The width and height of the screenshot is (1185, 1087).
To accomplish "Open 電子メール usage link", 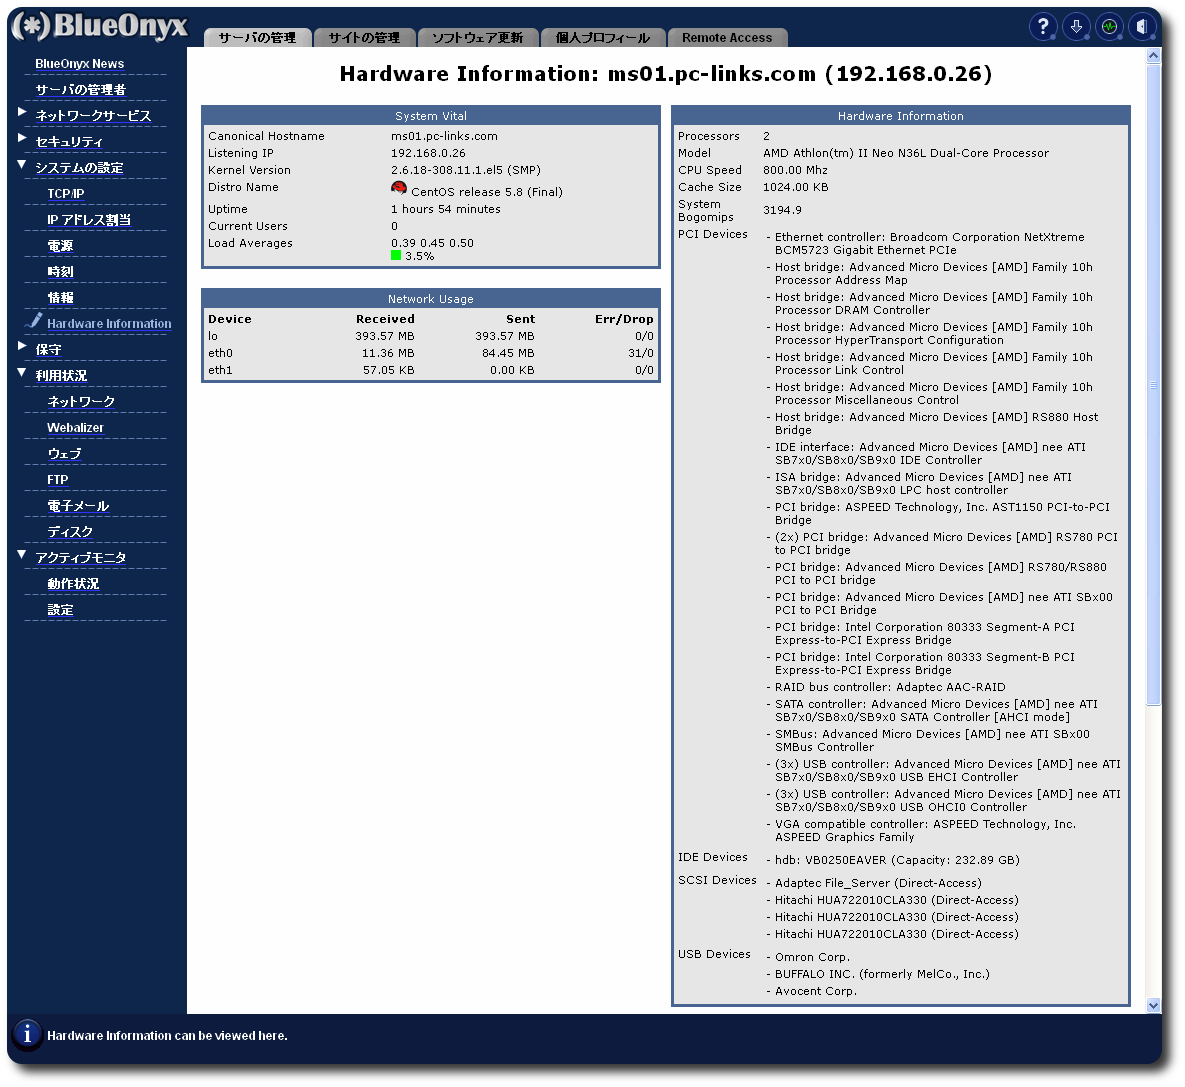I will (x=78, y=506).
